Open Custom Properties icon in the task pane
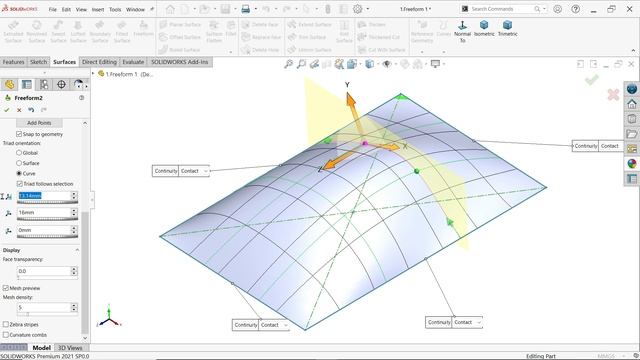The width and height of the screenshot is (640, 360). coord(632,178)
